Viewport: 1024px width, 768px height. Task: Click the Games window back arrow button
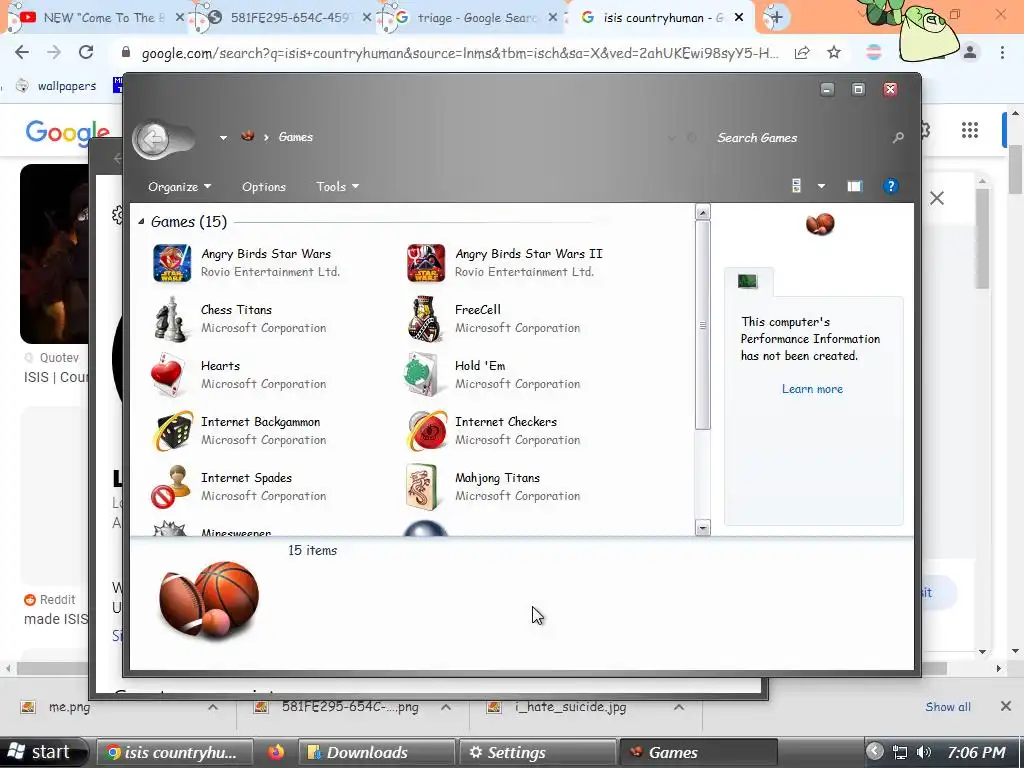tap(152, 138)
